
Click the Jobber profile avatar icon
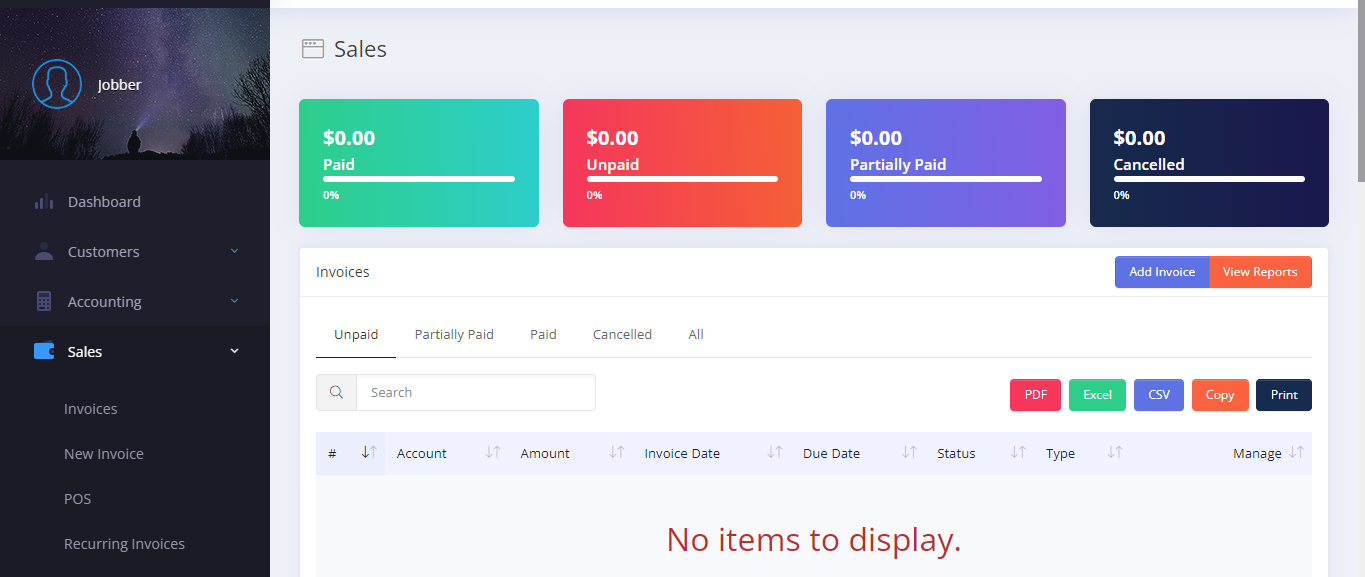coord(57,84)
